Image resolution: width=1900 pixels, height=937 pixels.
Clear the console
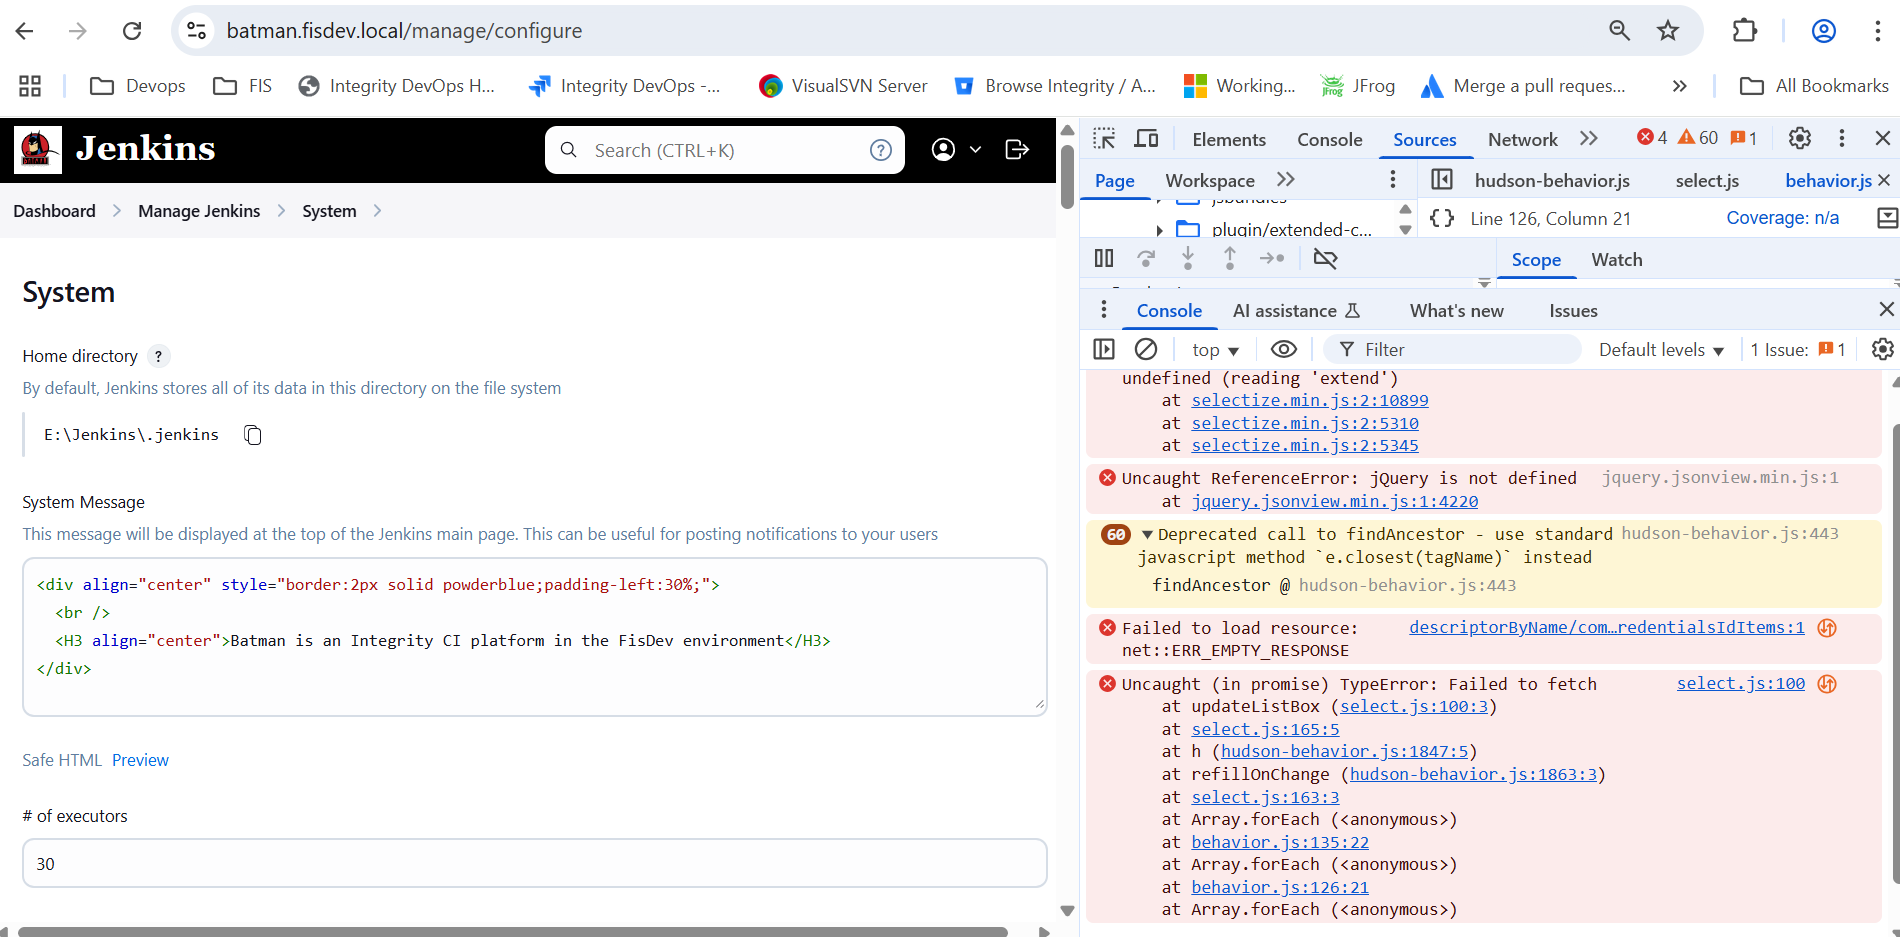point(1146,349)
